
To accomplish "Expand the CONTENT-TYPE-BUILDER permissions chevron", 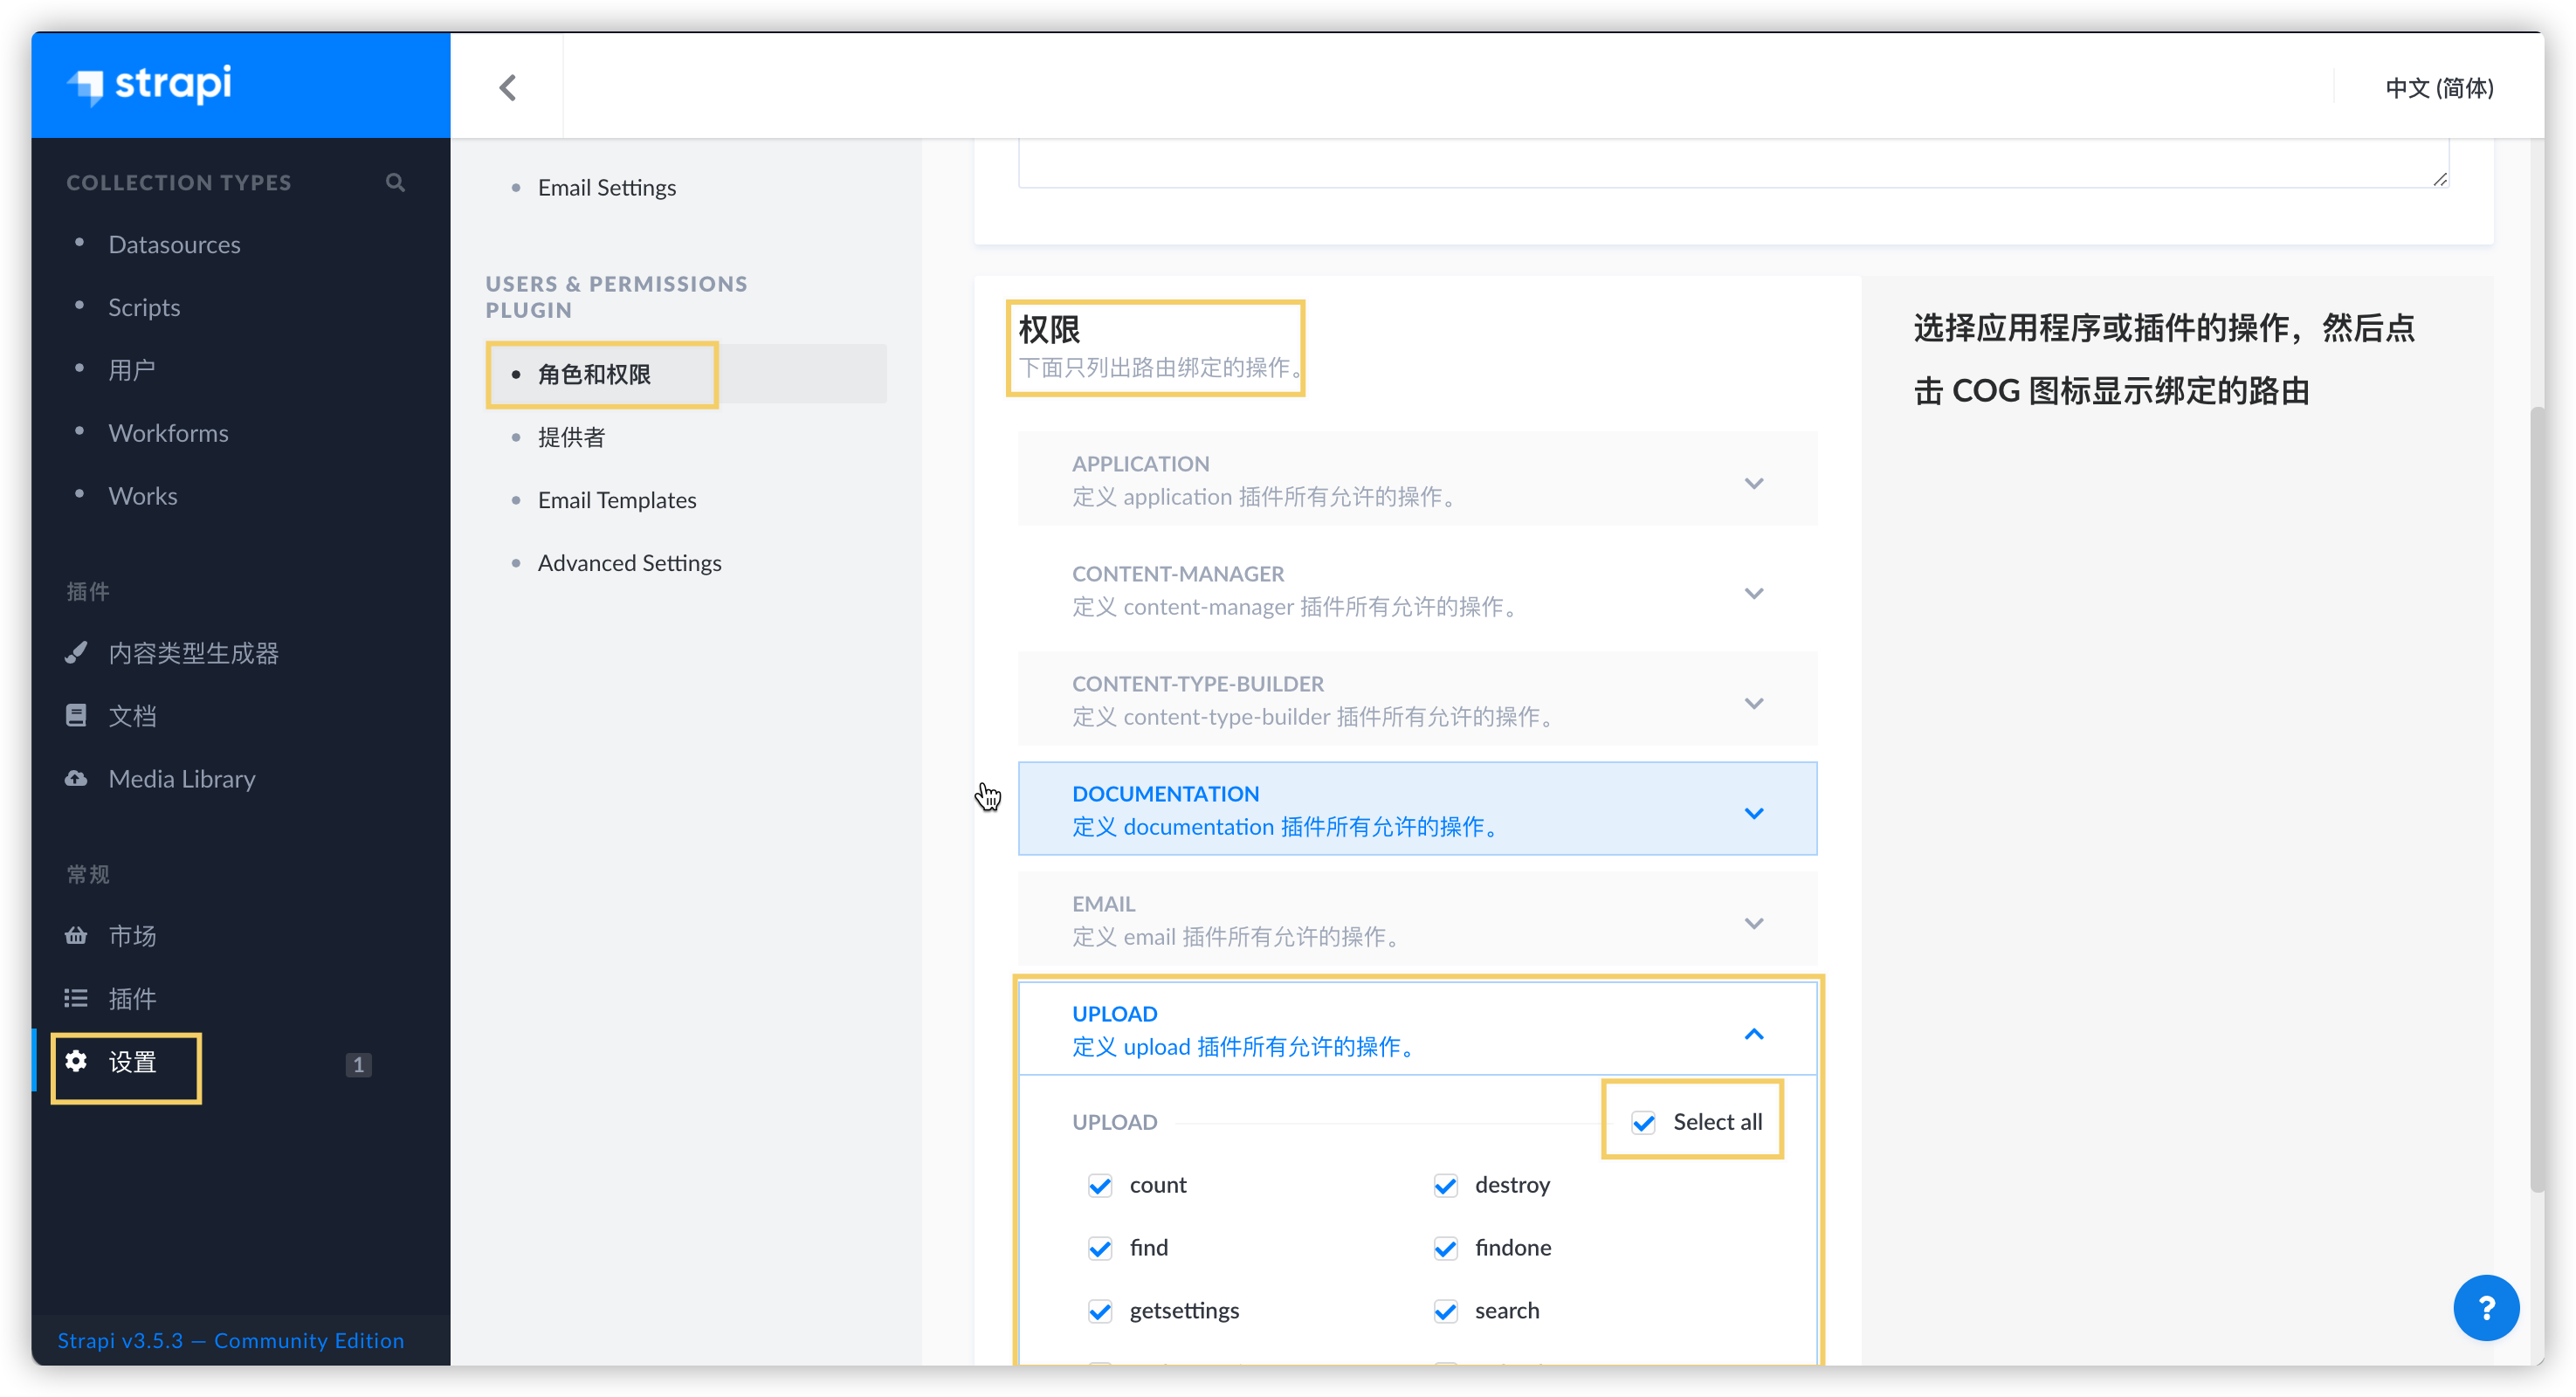I will pyautogui.click(x=1753, y=703).
